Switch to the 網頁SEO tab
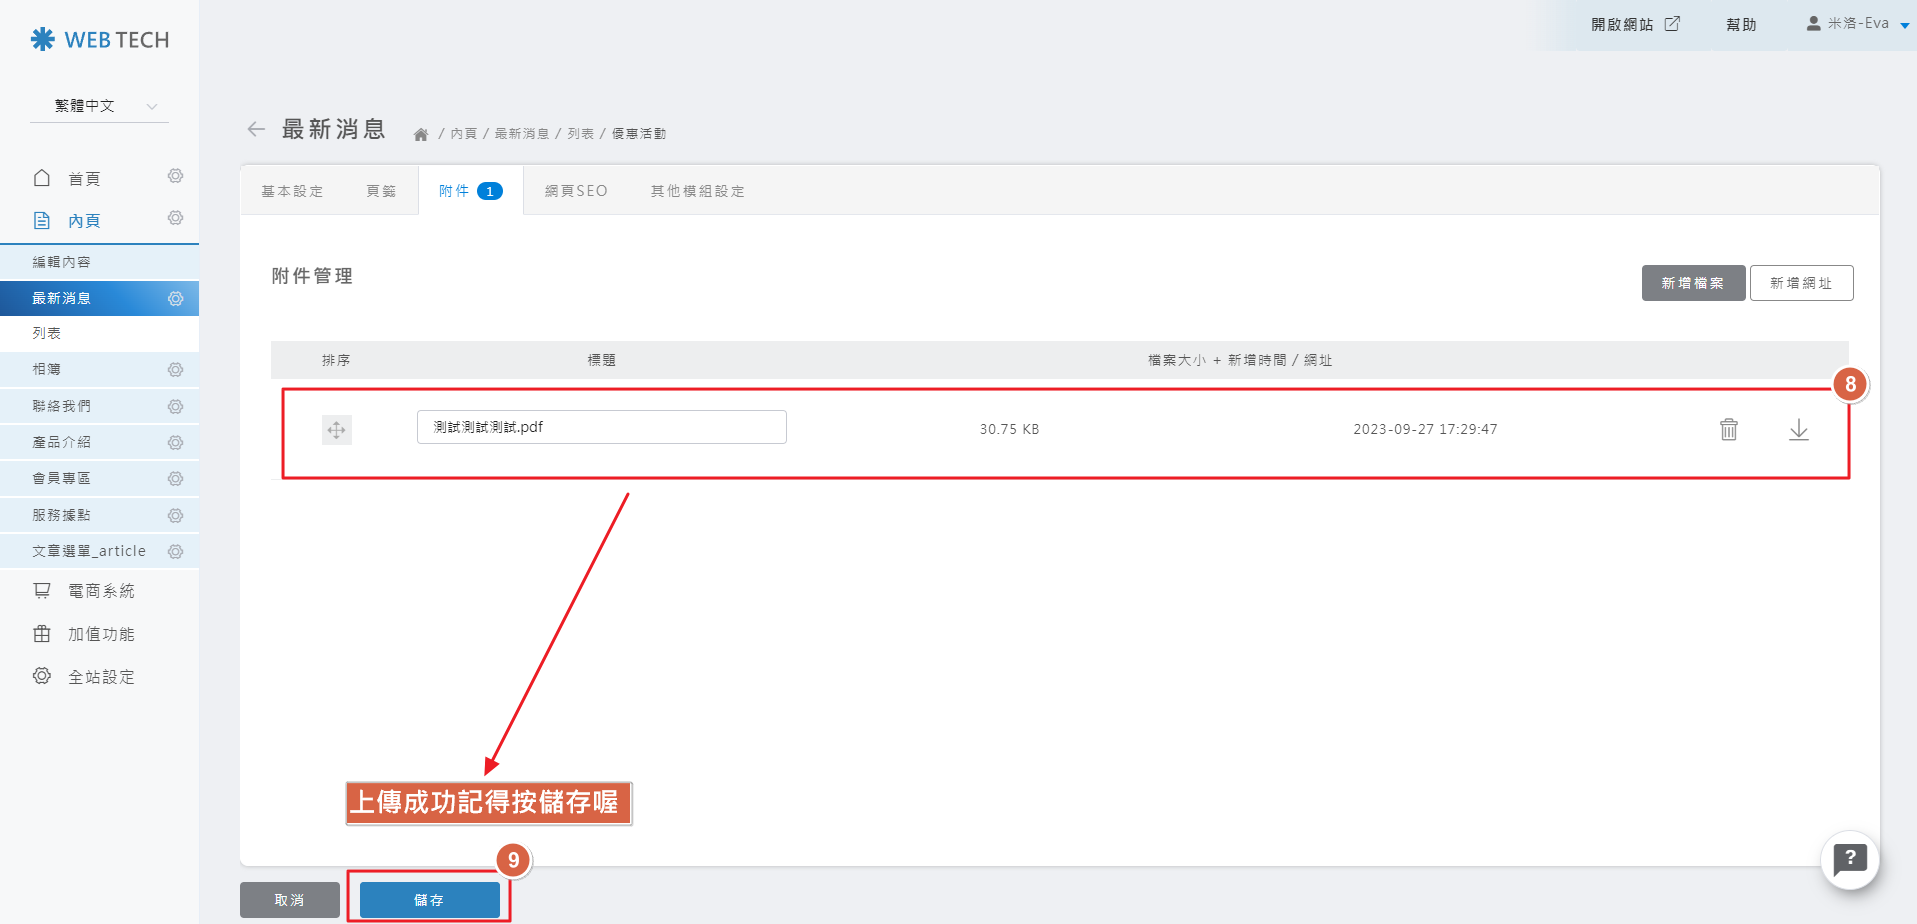The height and width of the screenshot is (924, 1917). pos(576,191)
